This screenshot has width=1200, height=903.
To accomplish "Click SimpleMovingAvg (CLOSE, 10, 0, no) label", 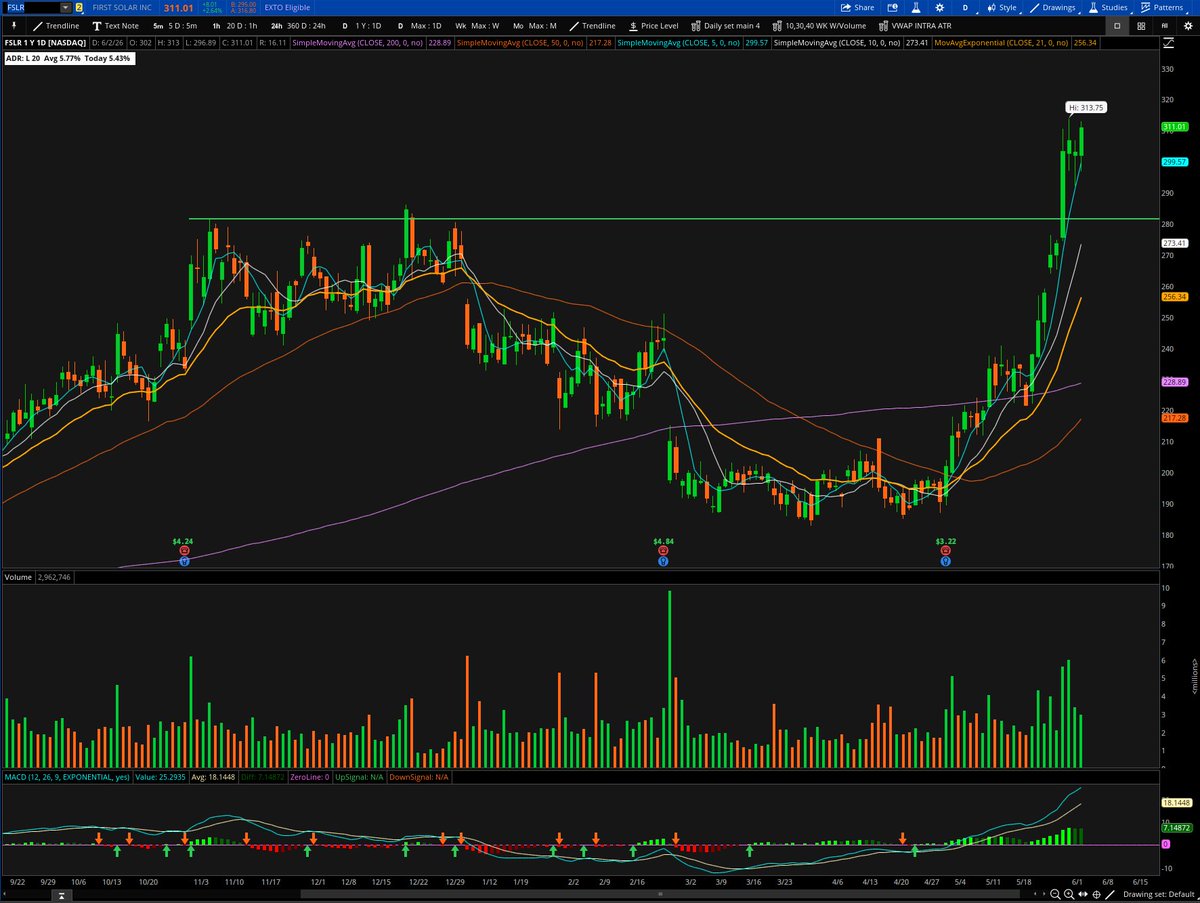I will (838, 45).
